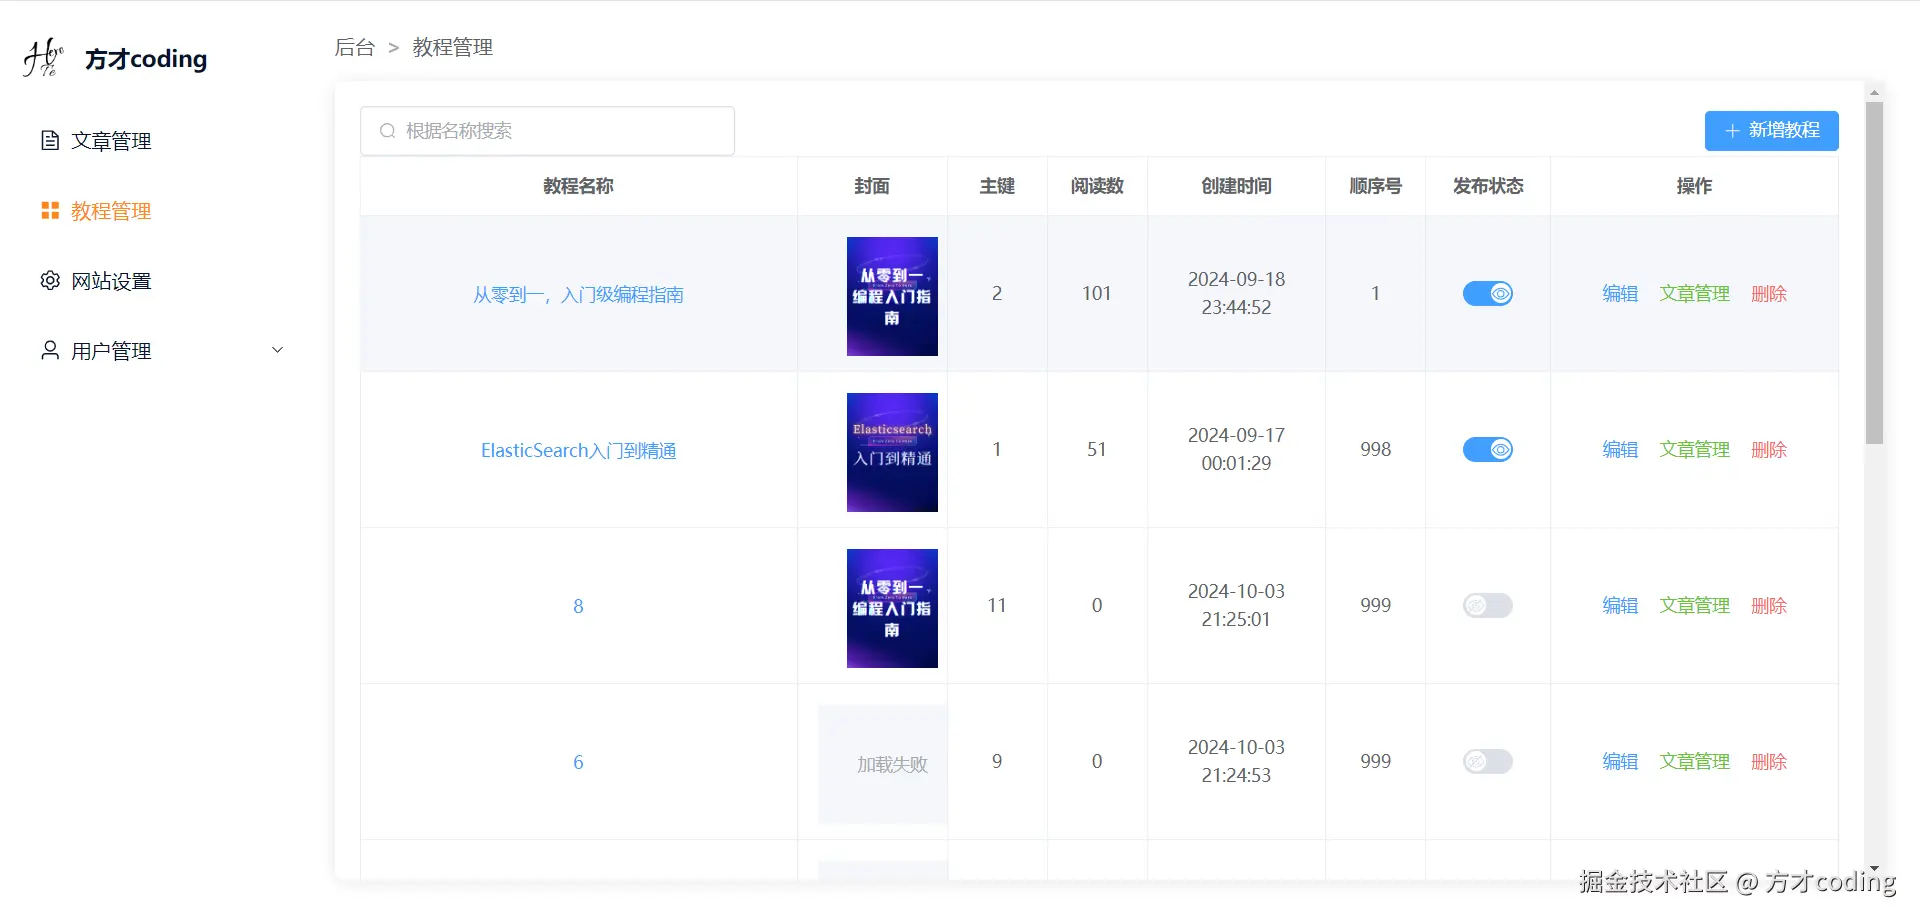The width and height of the screenshot is (1920, 922).
Task: Click the 顺序号 column header
Action: (x=1375, y=186)
